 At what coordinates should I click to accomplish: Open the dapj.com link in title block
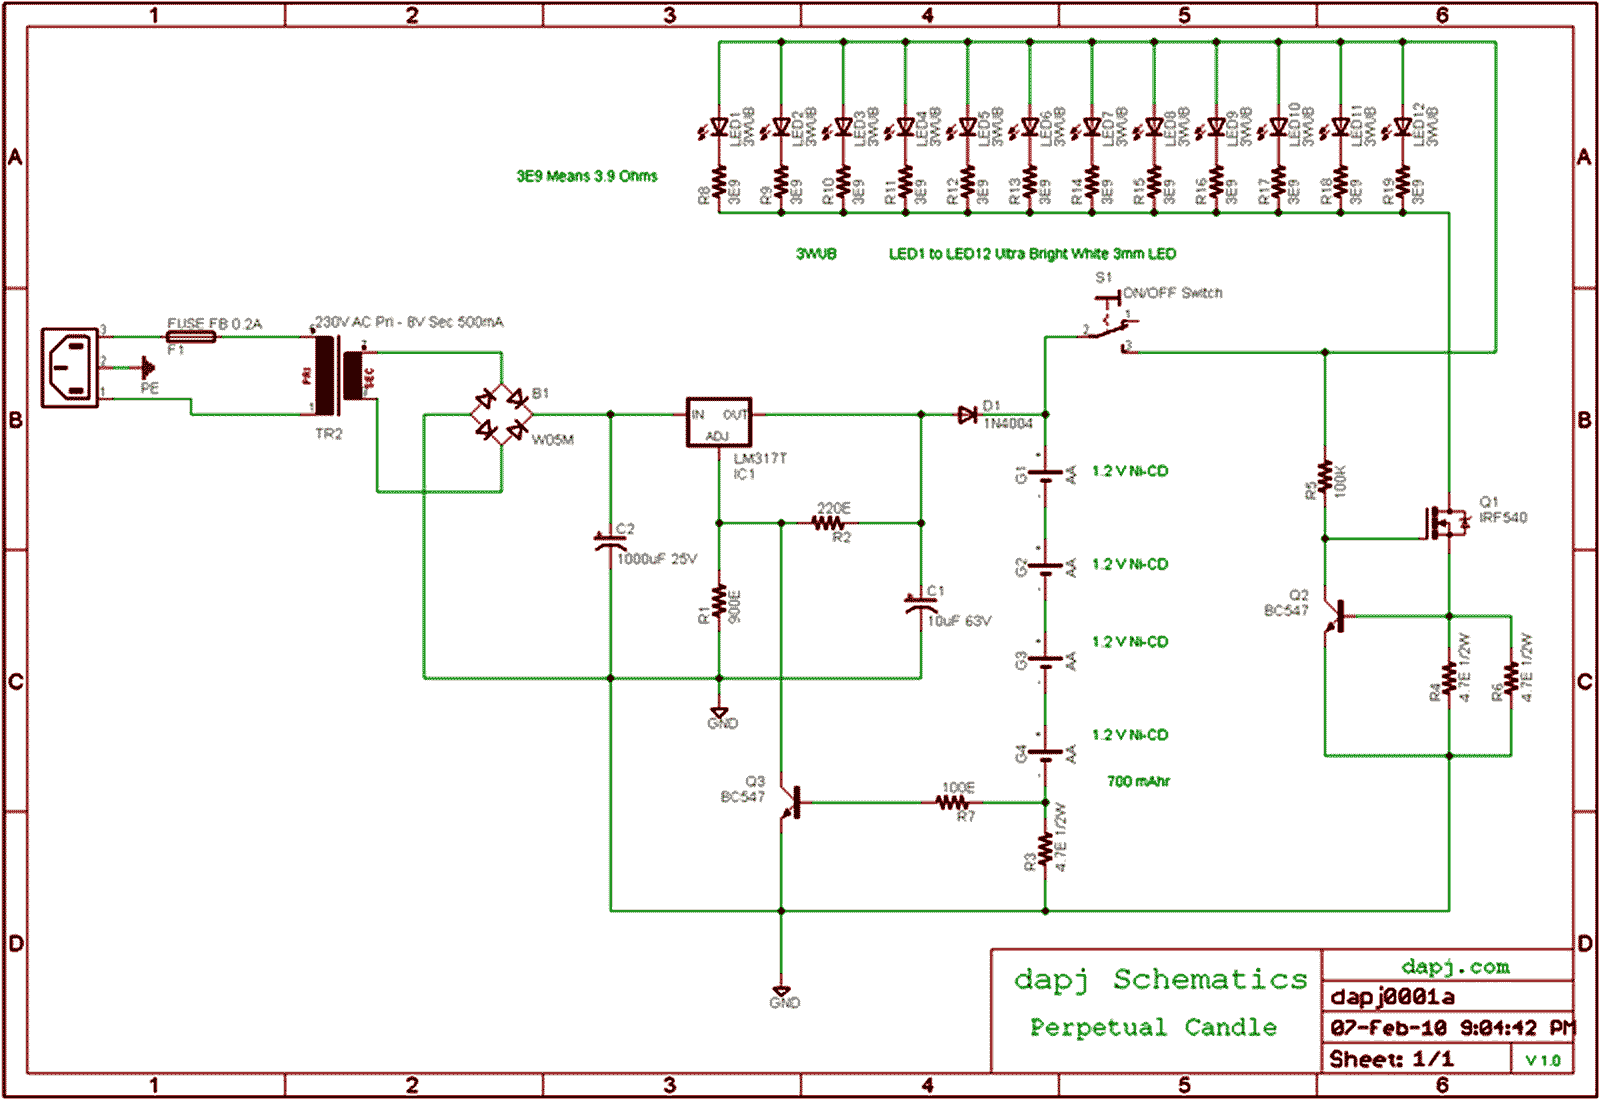(x=1455, y=966)
